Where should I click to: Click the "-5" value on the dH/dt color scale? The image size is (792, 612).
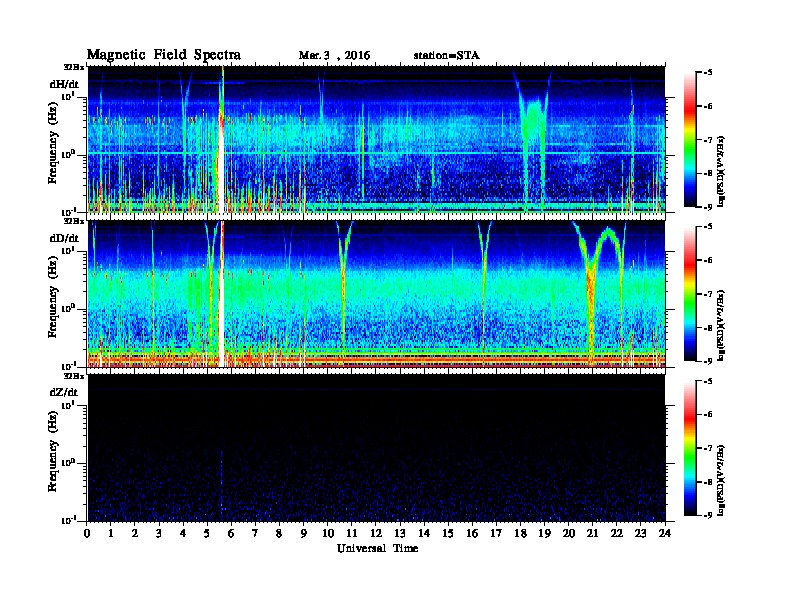pos(708,72)
